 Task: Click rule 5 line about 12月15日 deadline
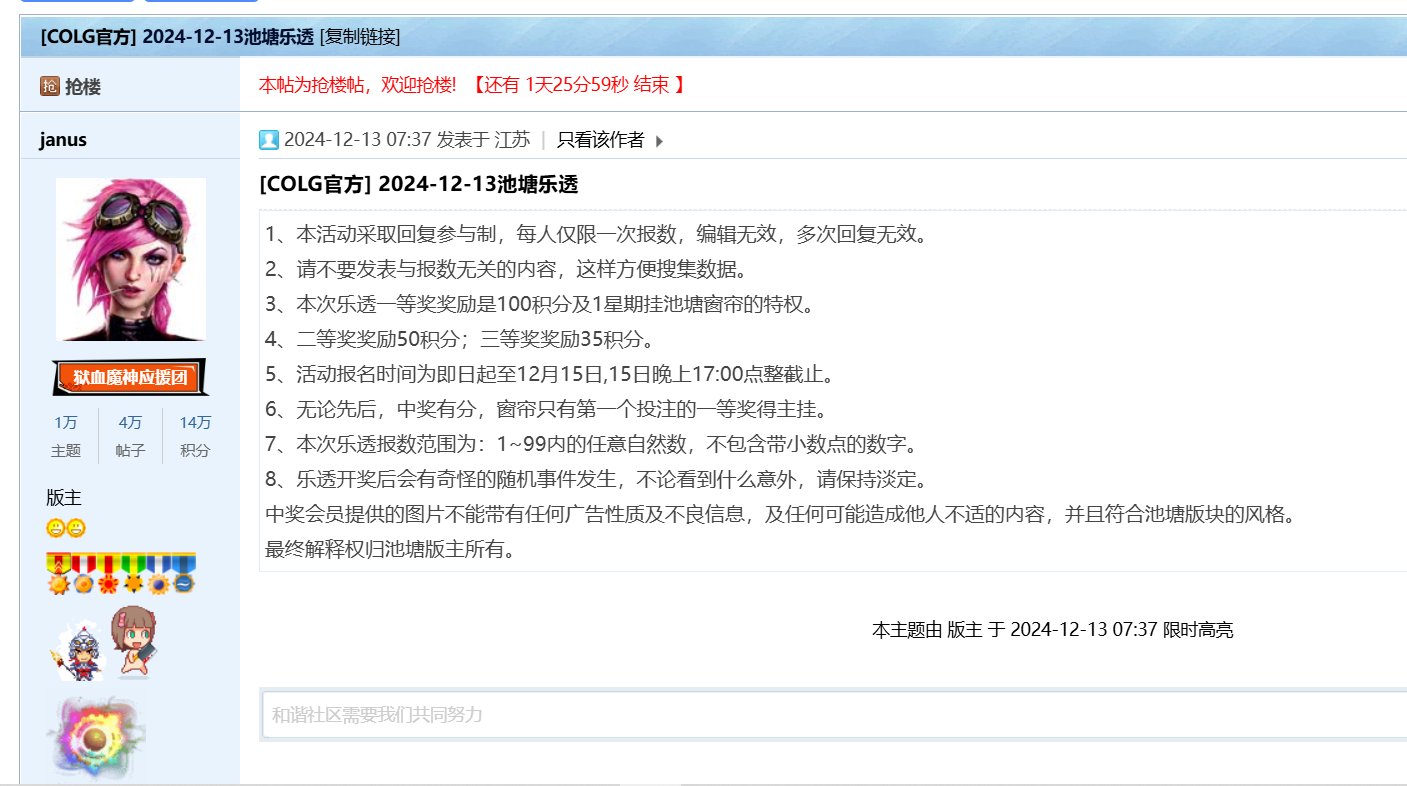coord(550,374)
